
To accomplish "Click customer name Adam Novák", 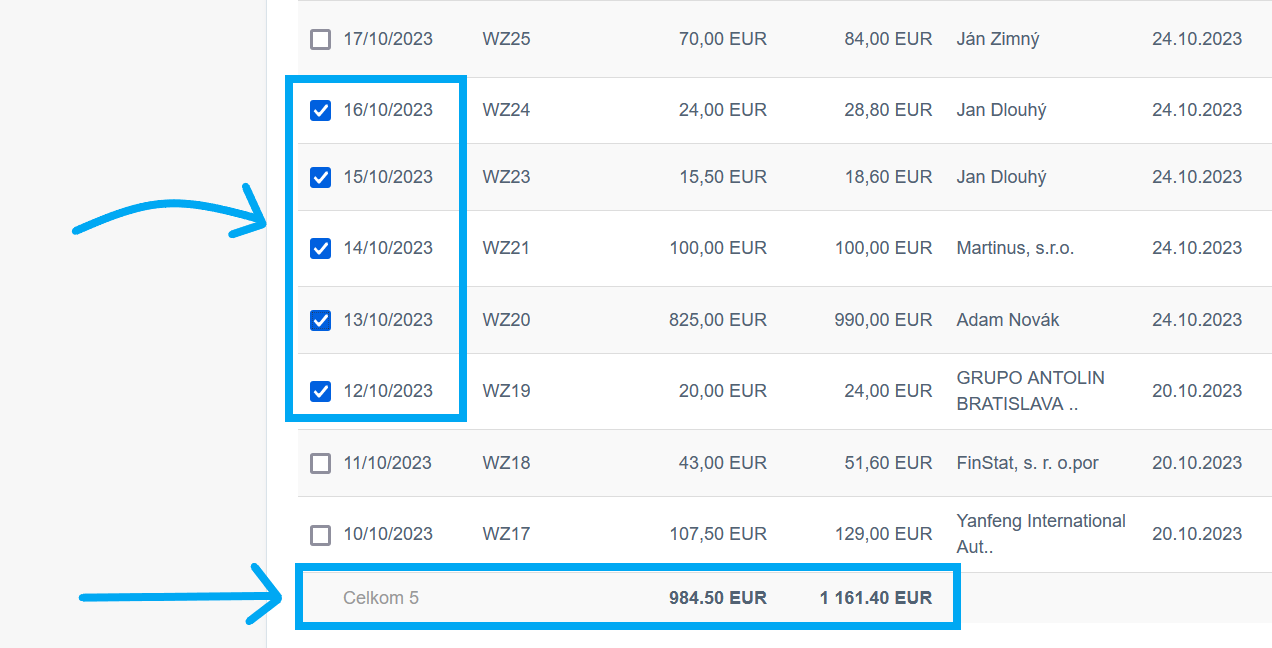I will [1007, 320].
